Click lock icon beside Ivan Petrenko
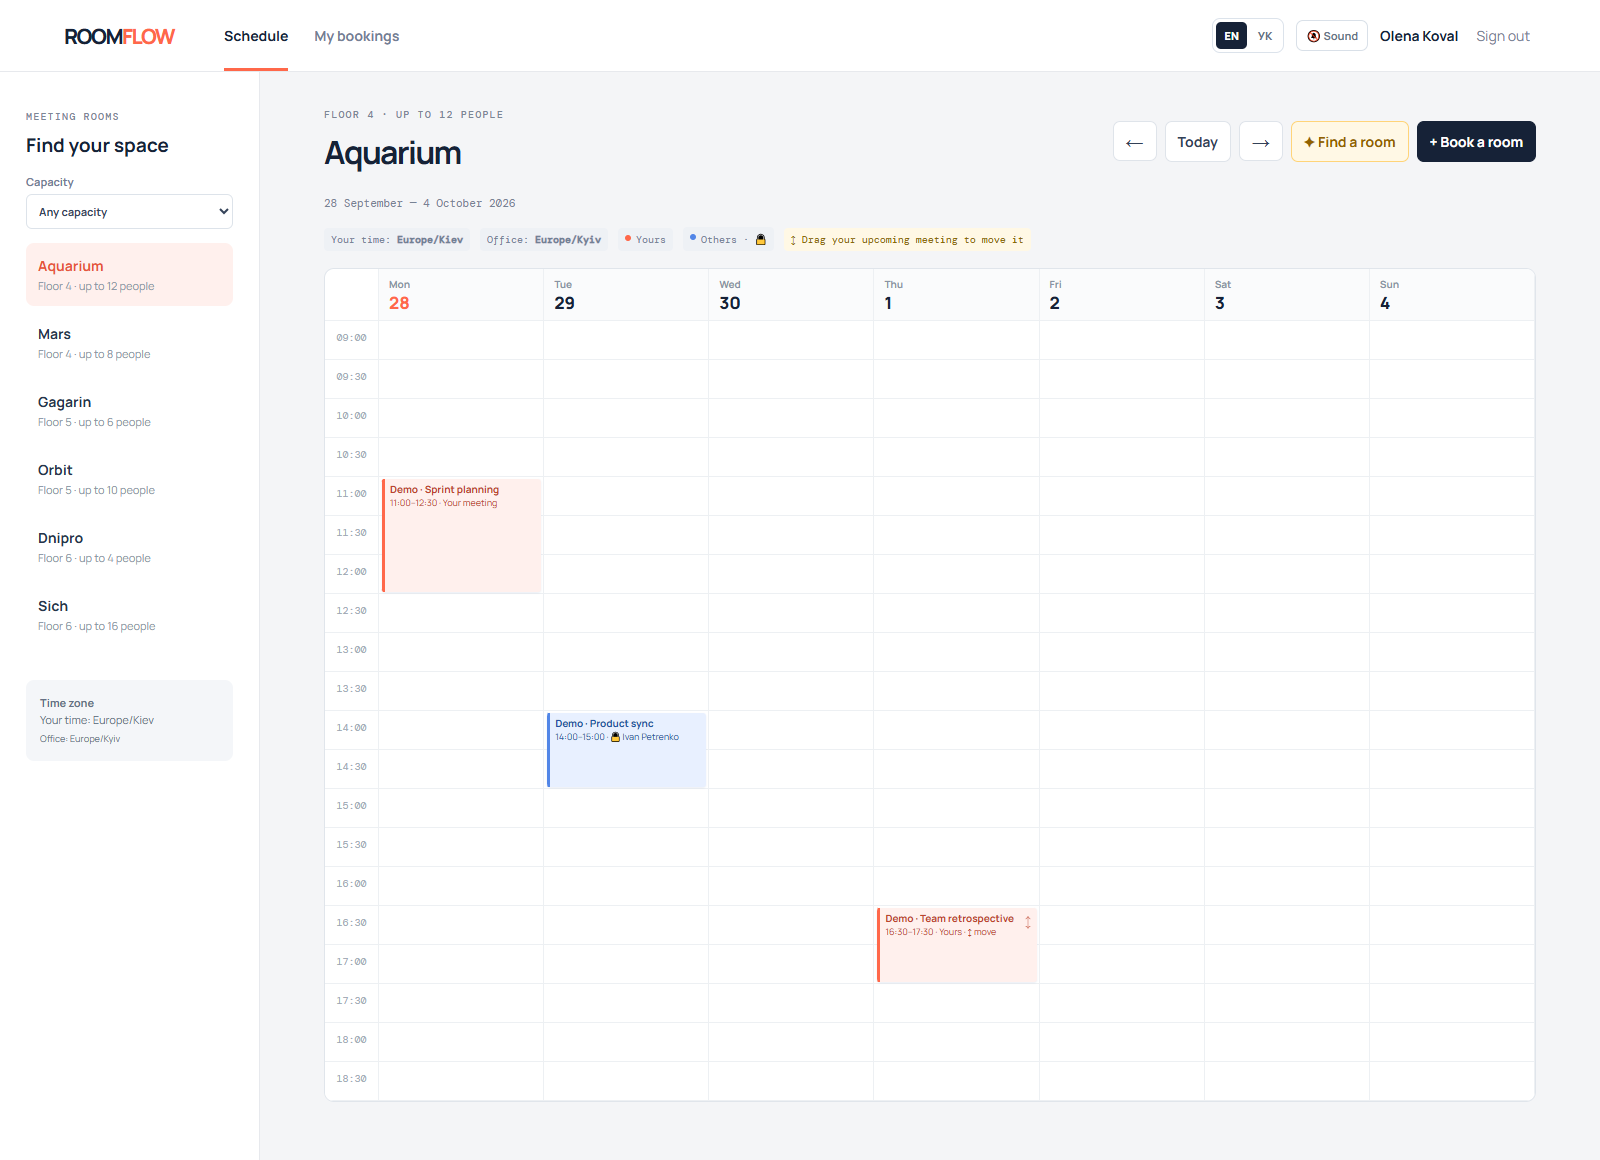Image resolution: width=1600 pixels, height=1160 pixels. (x=615, y=737)
